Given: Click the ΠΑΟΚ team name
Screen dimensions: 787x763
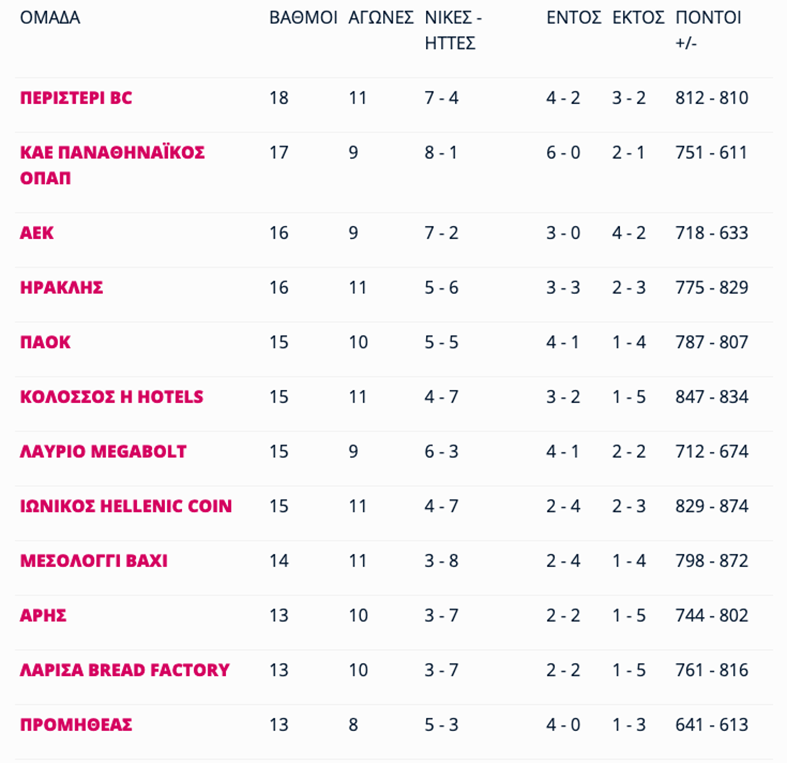Looking at the screenshot, I should [x=45, y=342].
